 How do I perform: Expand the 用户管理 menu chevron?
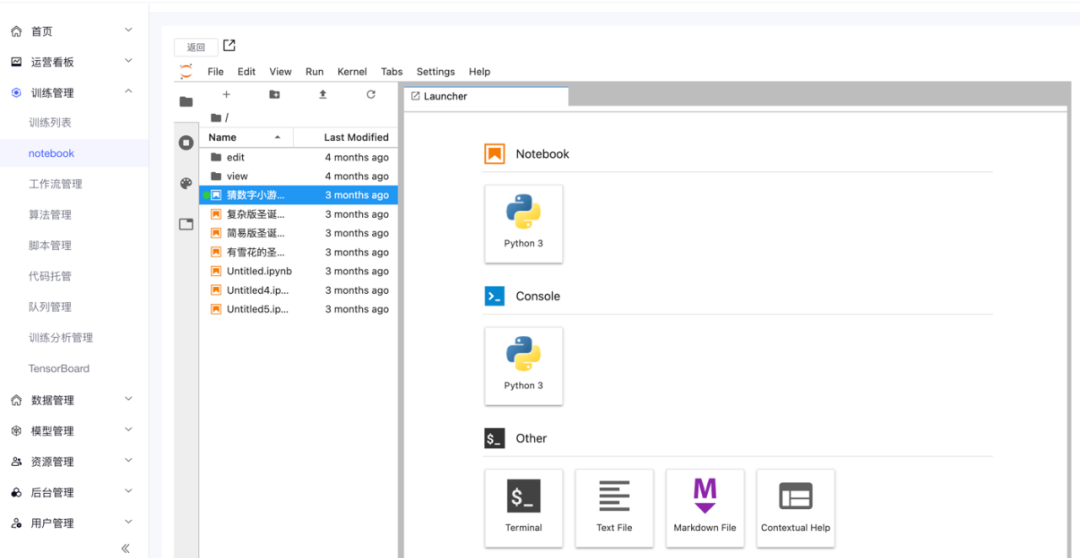[x=128, y=521]
